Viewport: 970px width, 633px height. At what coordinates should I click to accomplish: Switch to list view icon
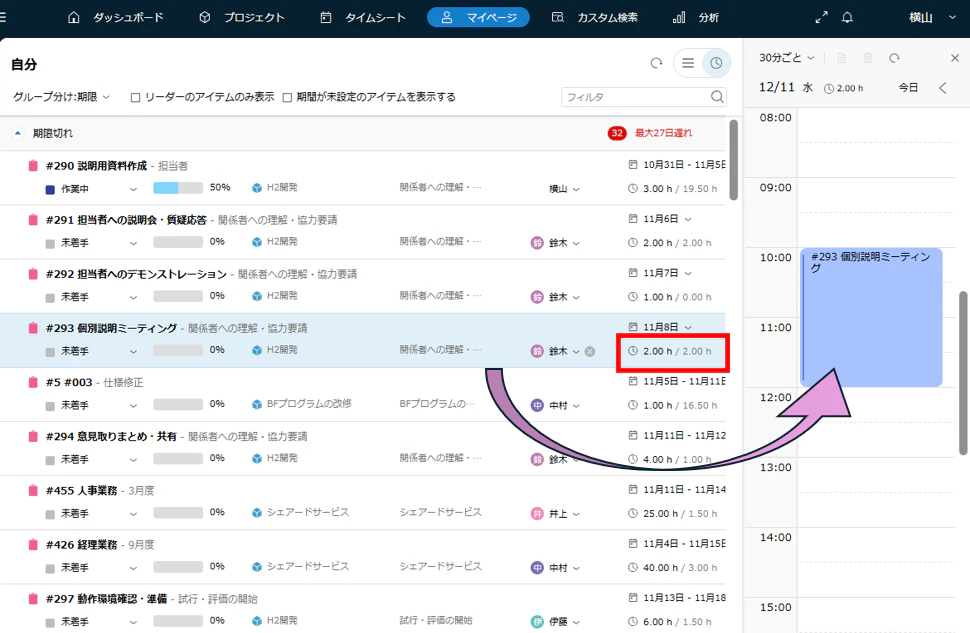click(x=688, y=63)
